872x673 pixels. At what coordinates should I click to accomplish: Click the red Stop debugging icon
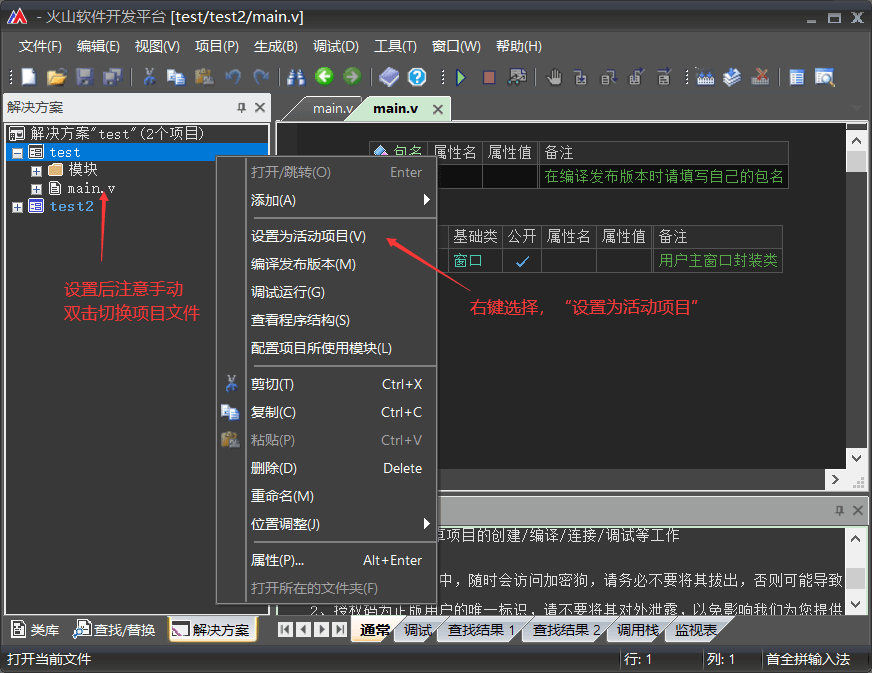[x=489, y=77]
